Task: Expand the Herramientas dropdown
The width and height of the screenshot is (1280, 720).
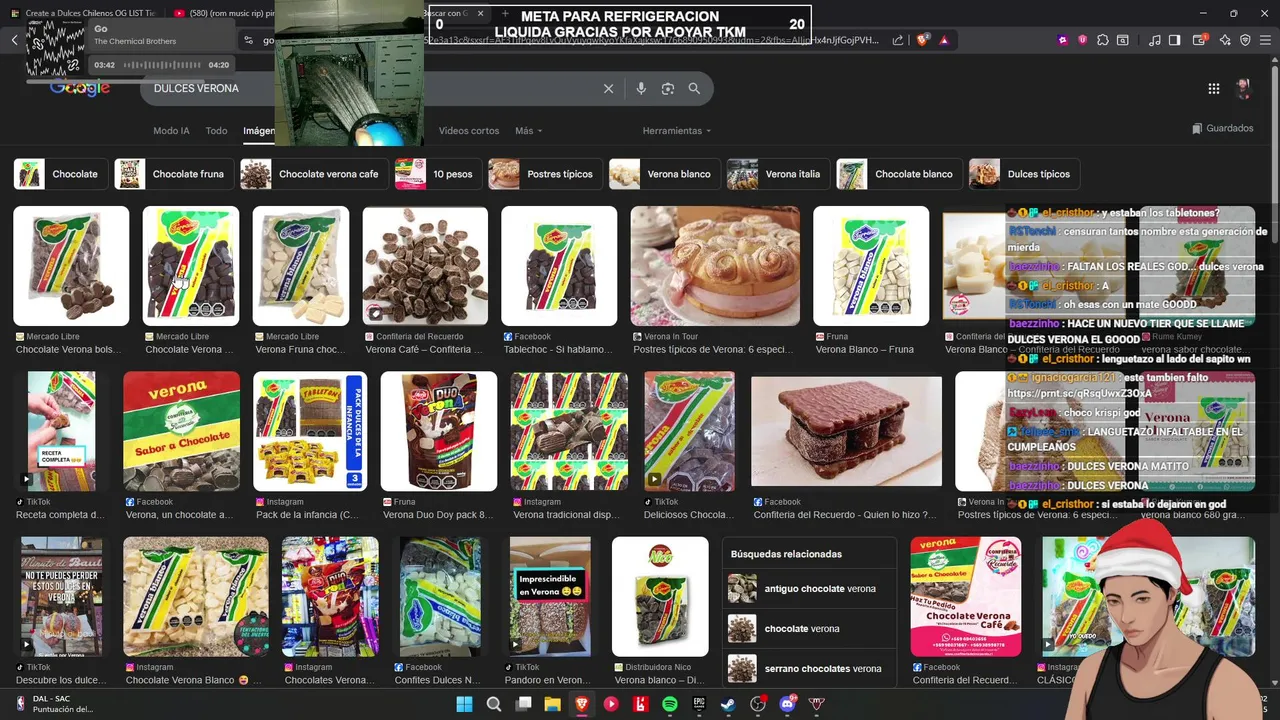Action: pos(677,131)
